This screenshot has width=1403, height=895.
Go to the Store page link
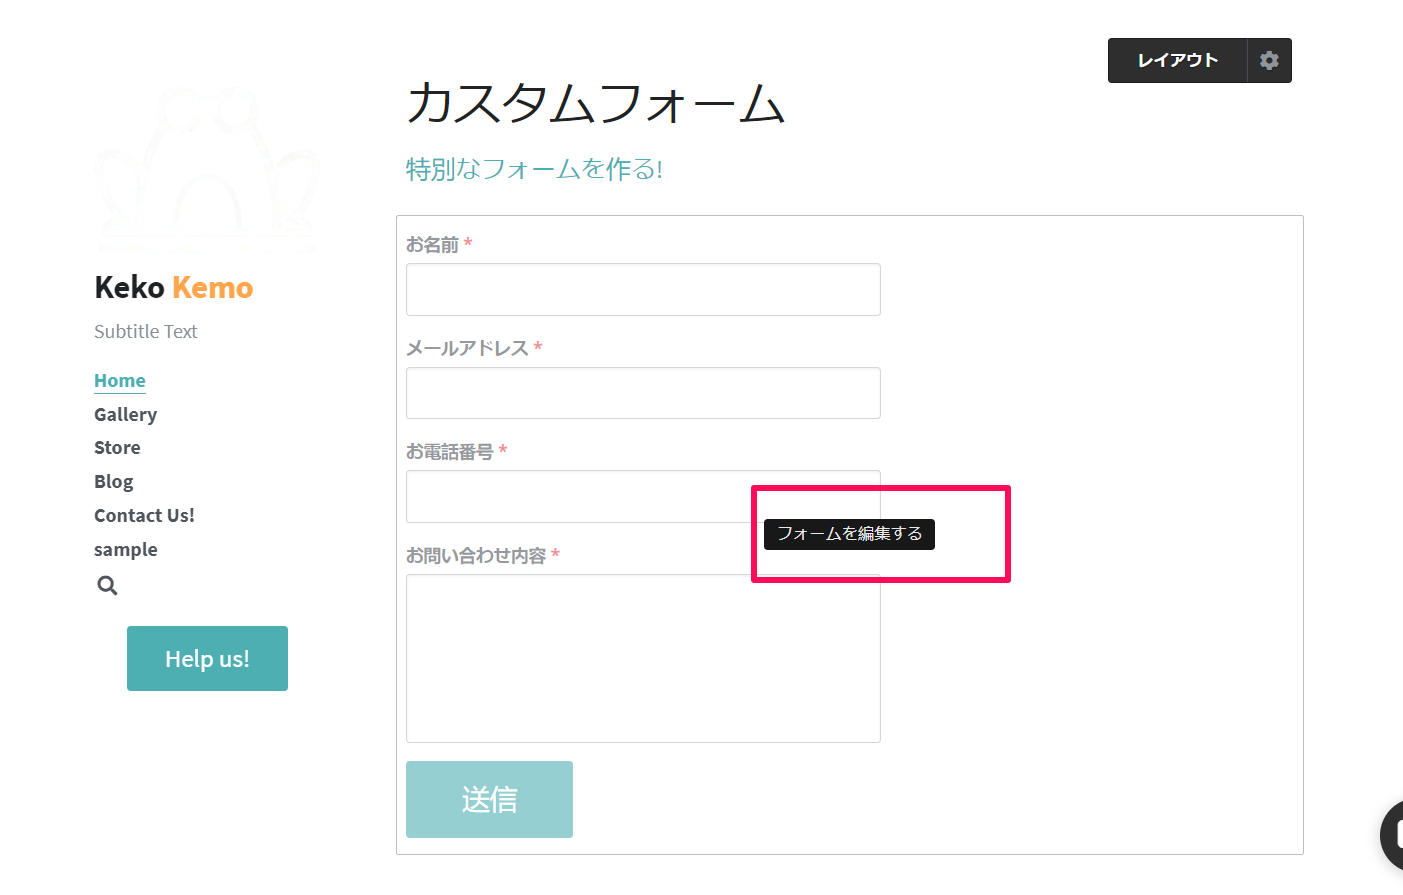117,447
